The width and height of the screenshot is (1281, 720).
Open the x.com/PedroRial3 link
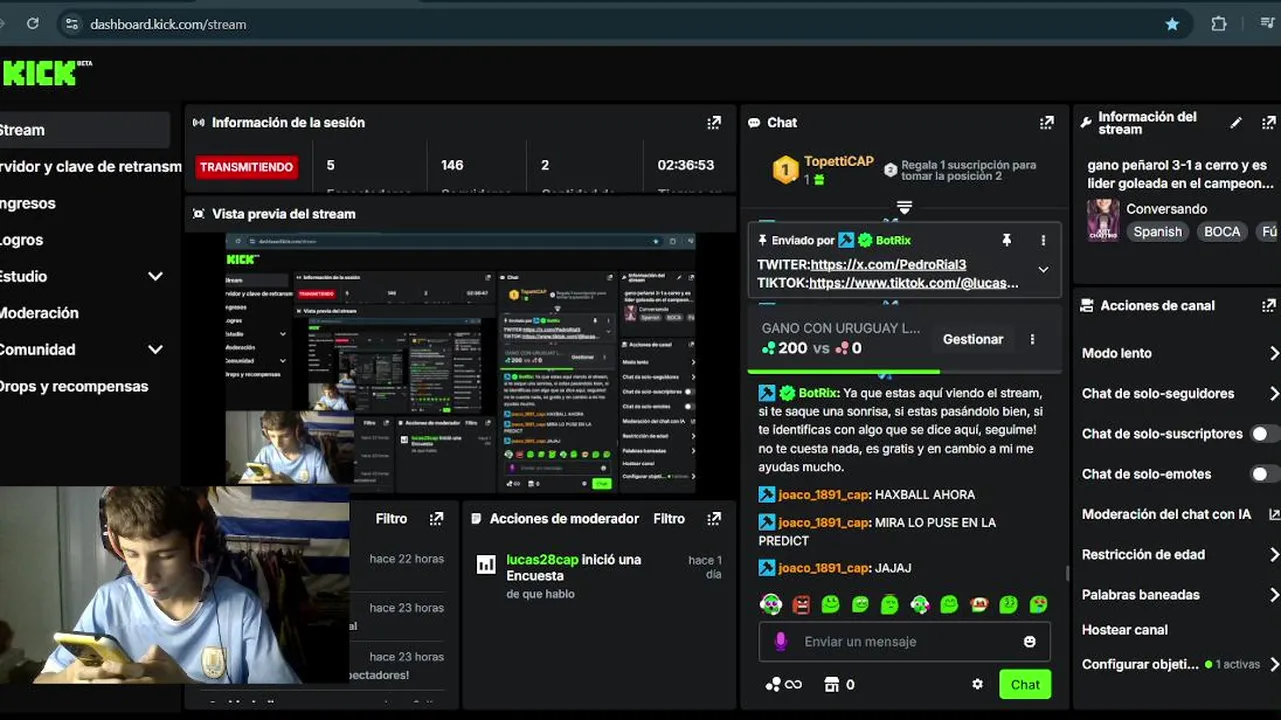point(888,265)
